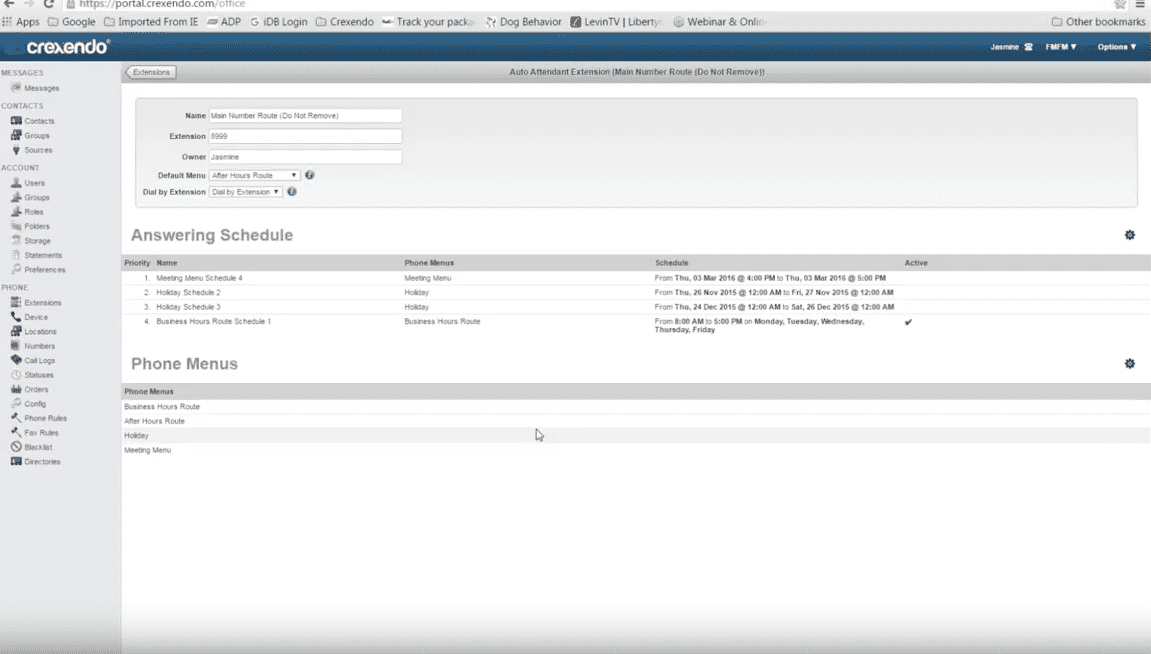Expand the Default Menu dropdown
1151x654 pixels.
pyautogui.click(x=254, y=175)
